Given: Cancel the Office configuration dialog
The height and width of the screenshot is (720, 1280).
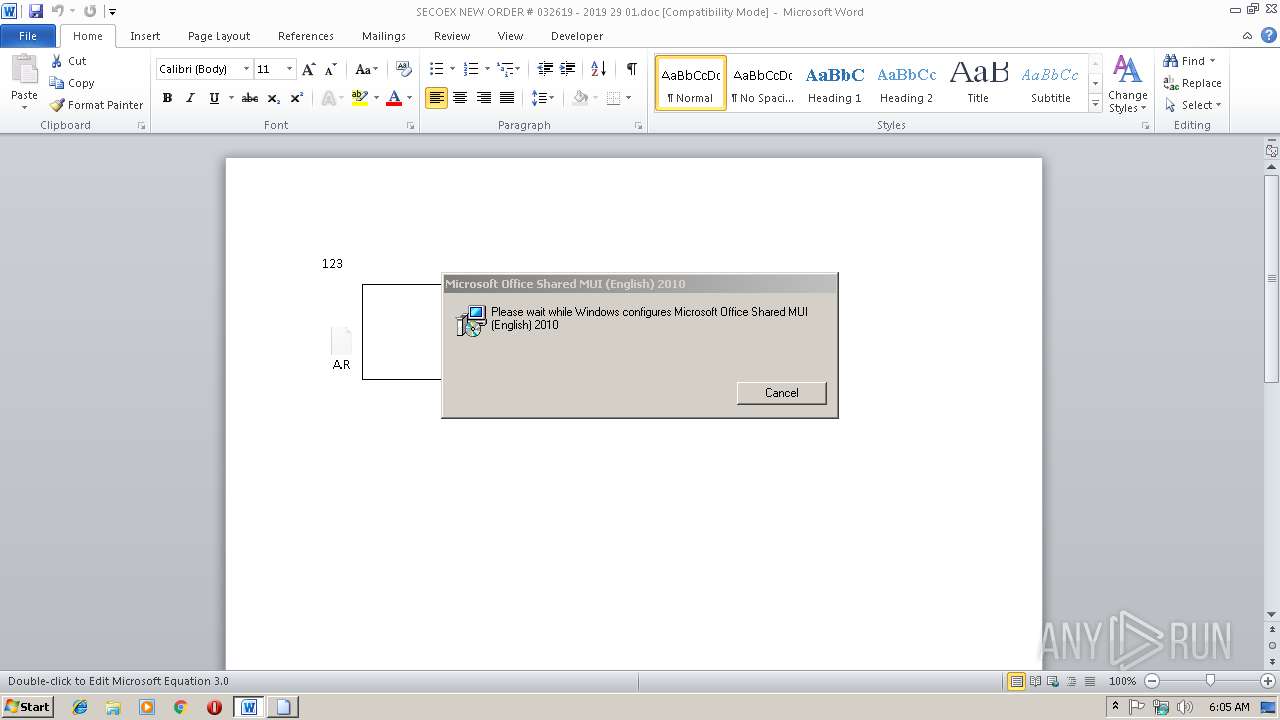Looking at the screenshot, I should tap(781, 393).
